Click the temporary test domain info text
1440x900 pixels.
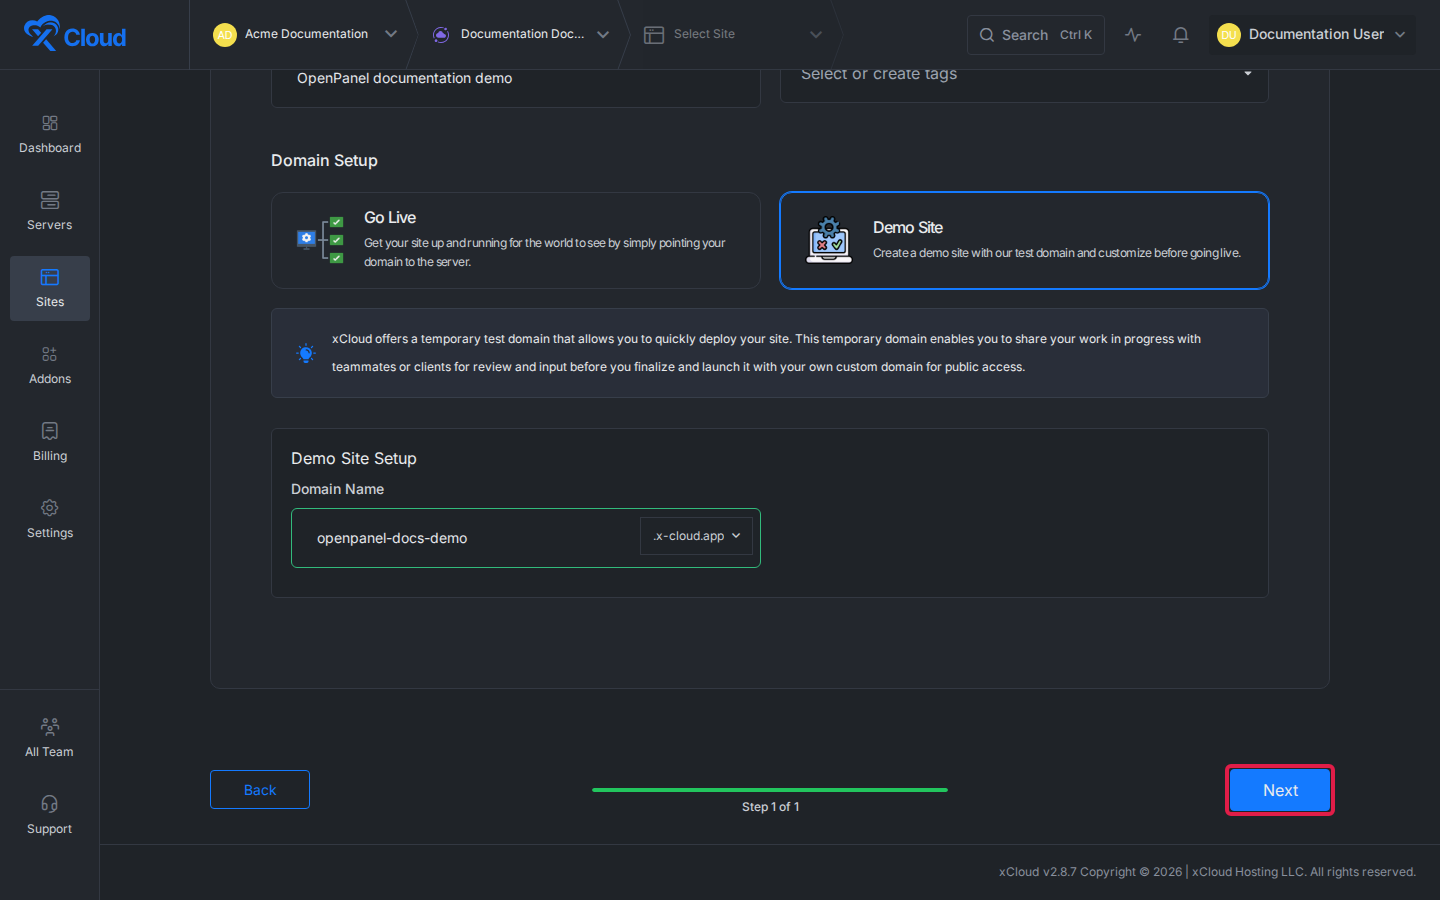point(766,353)
